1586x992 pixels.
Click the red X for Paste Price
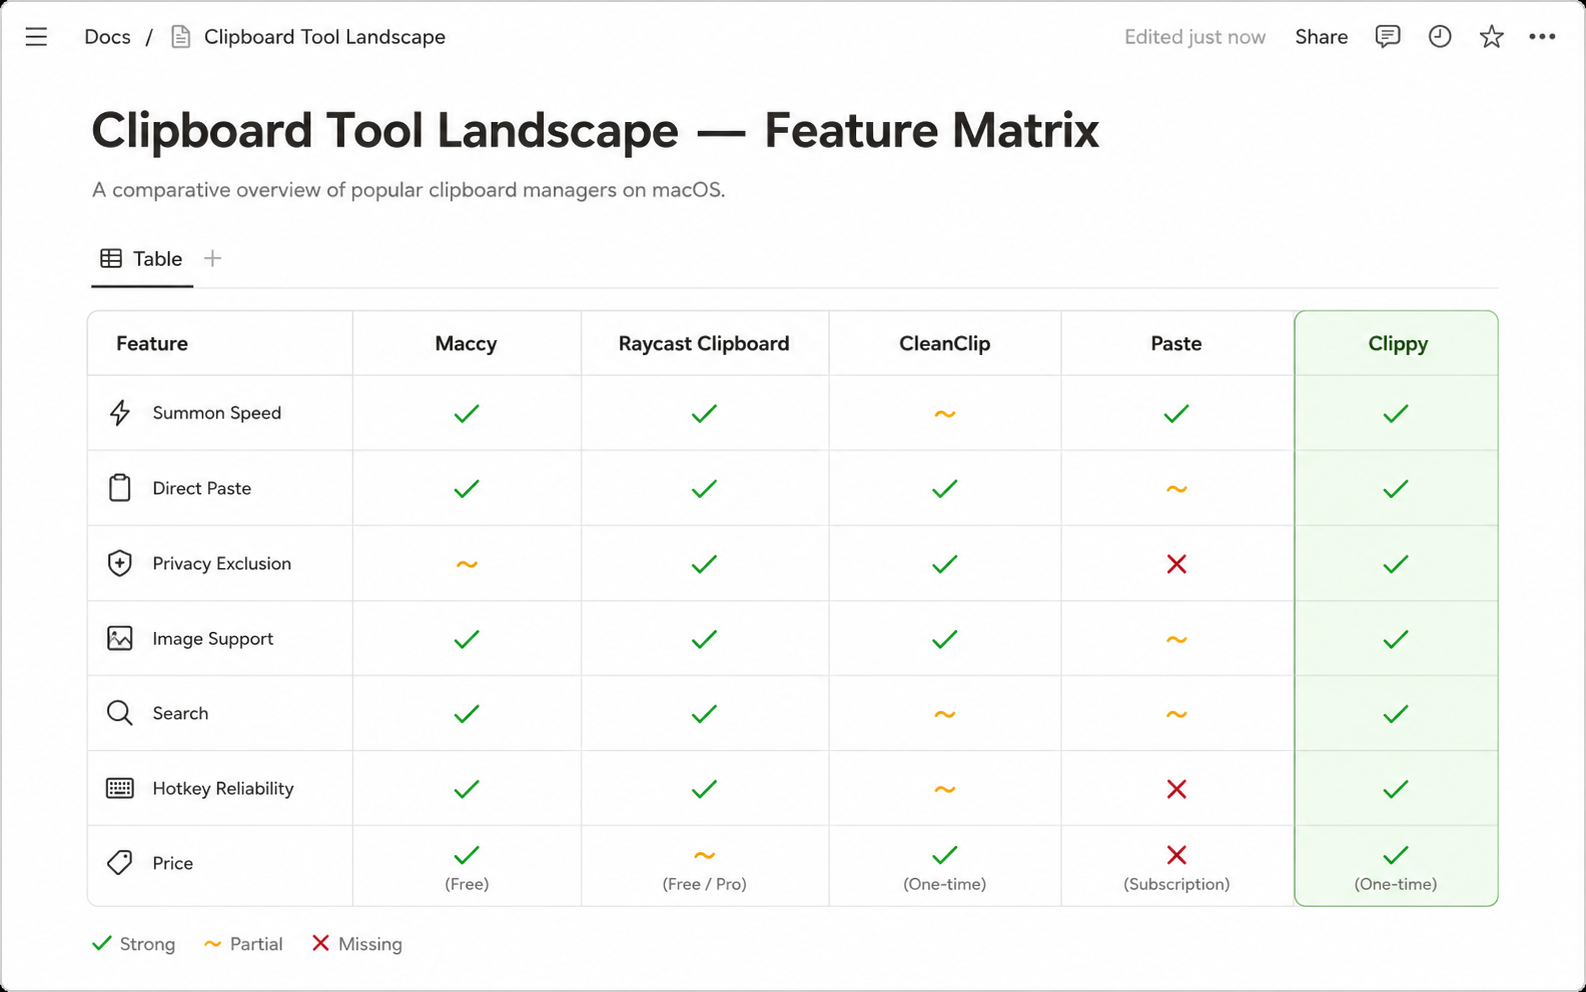1177,855
